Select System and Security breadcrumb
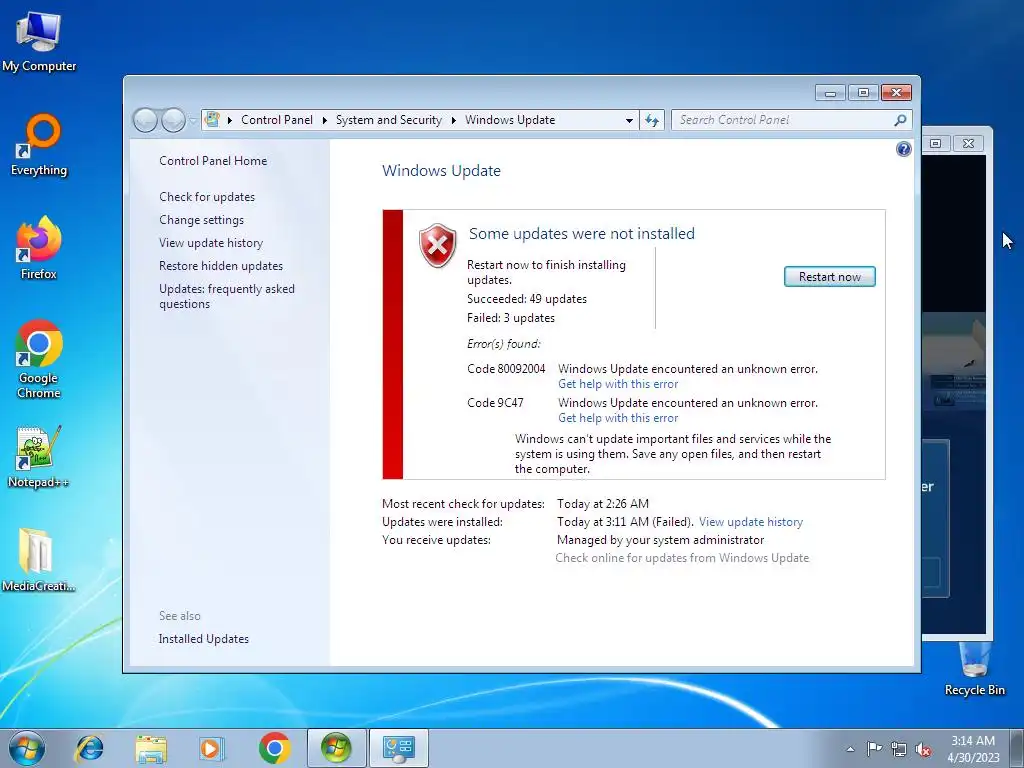This screenshot has width=1024, height=768. pyautogui.click(x=389, y=120)
